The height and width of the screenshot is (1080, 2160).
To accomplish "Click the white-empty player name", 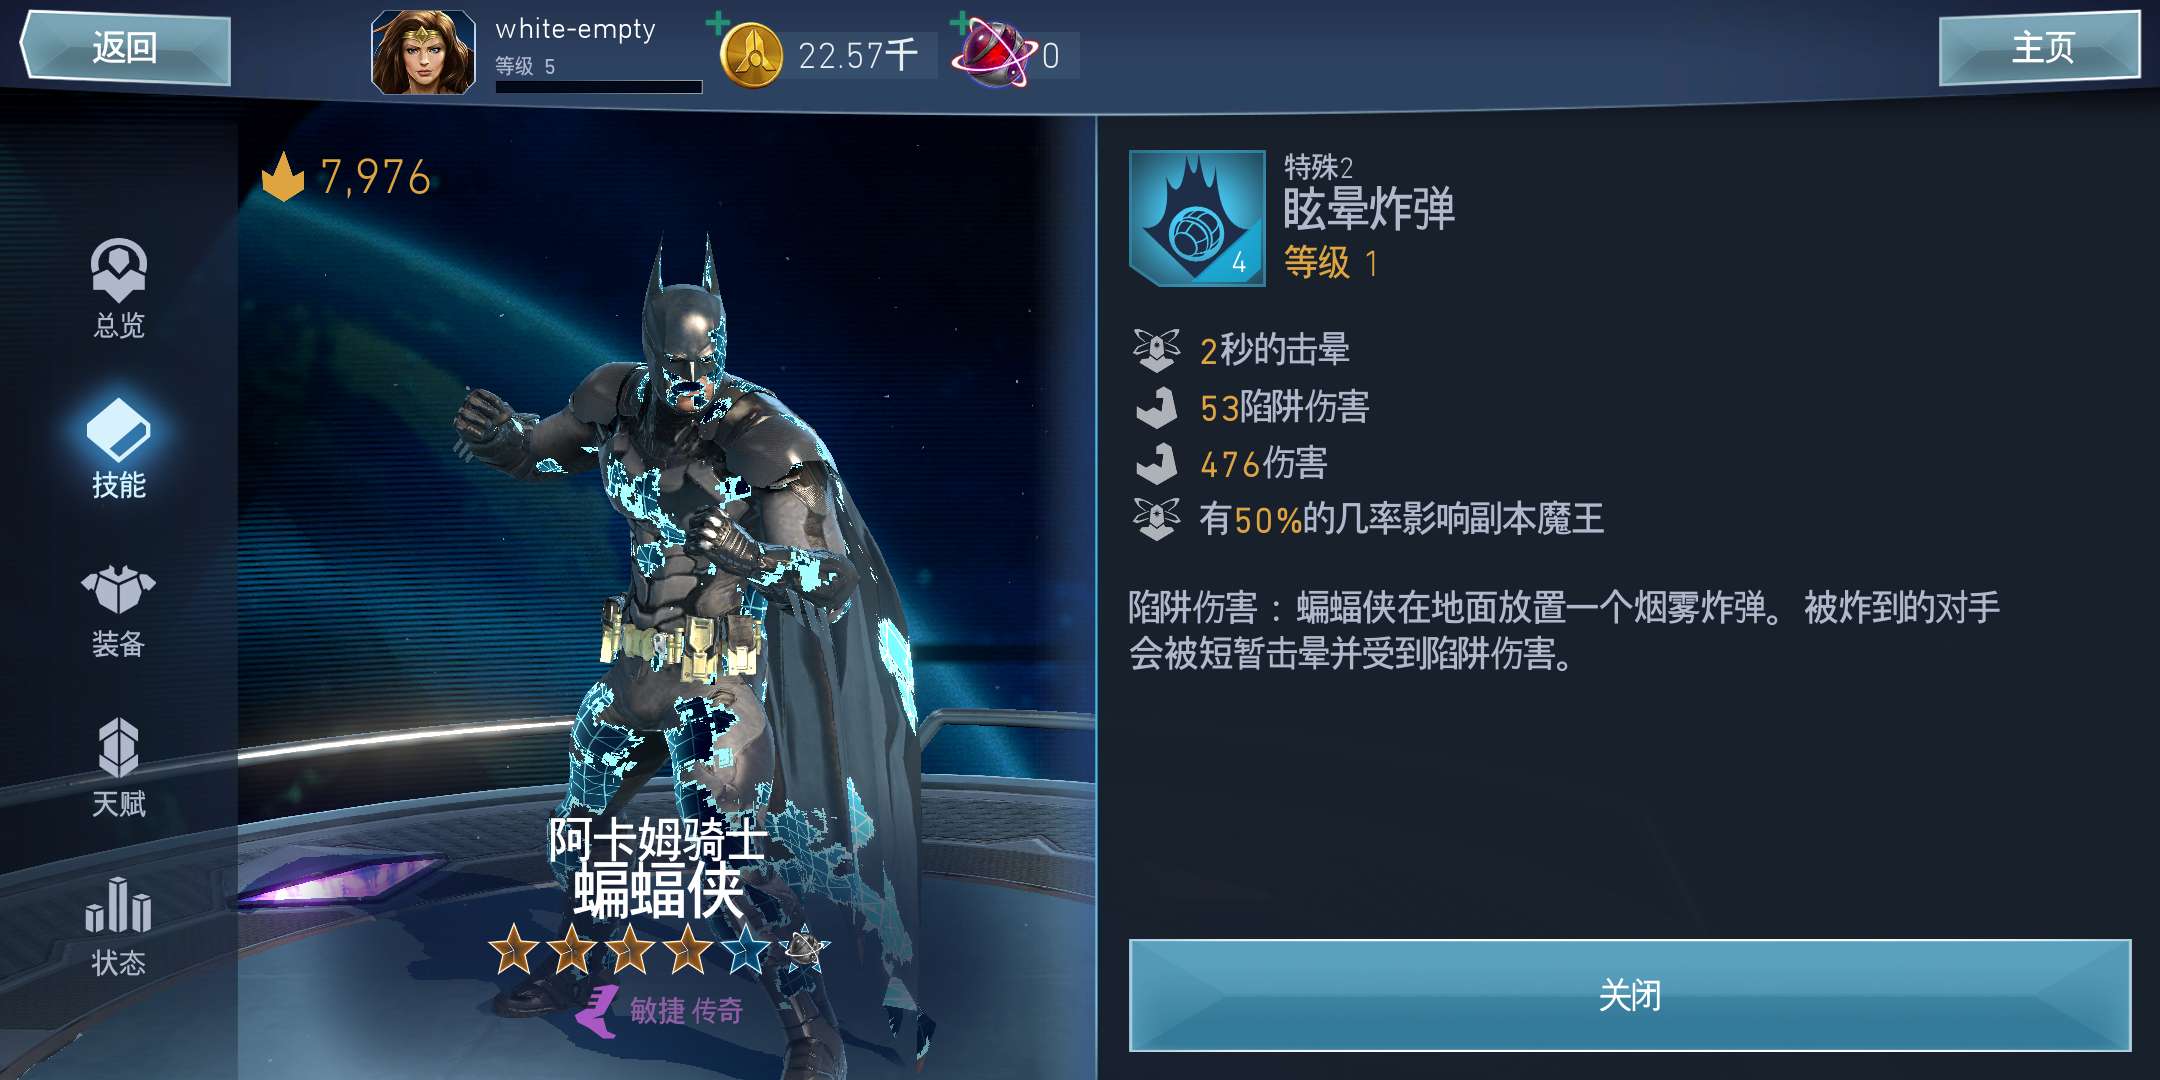I will 575,30.
